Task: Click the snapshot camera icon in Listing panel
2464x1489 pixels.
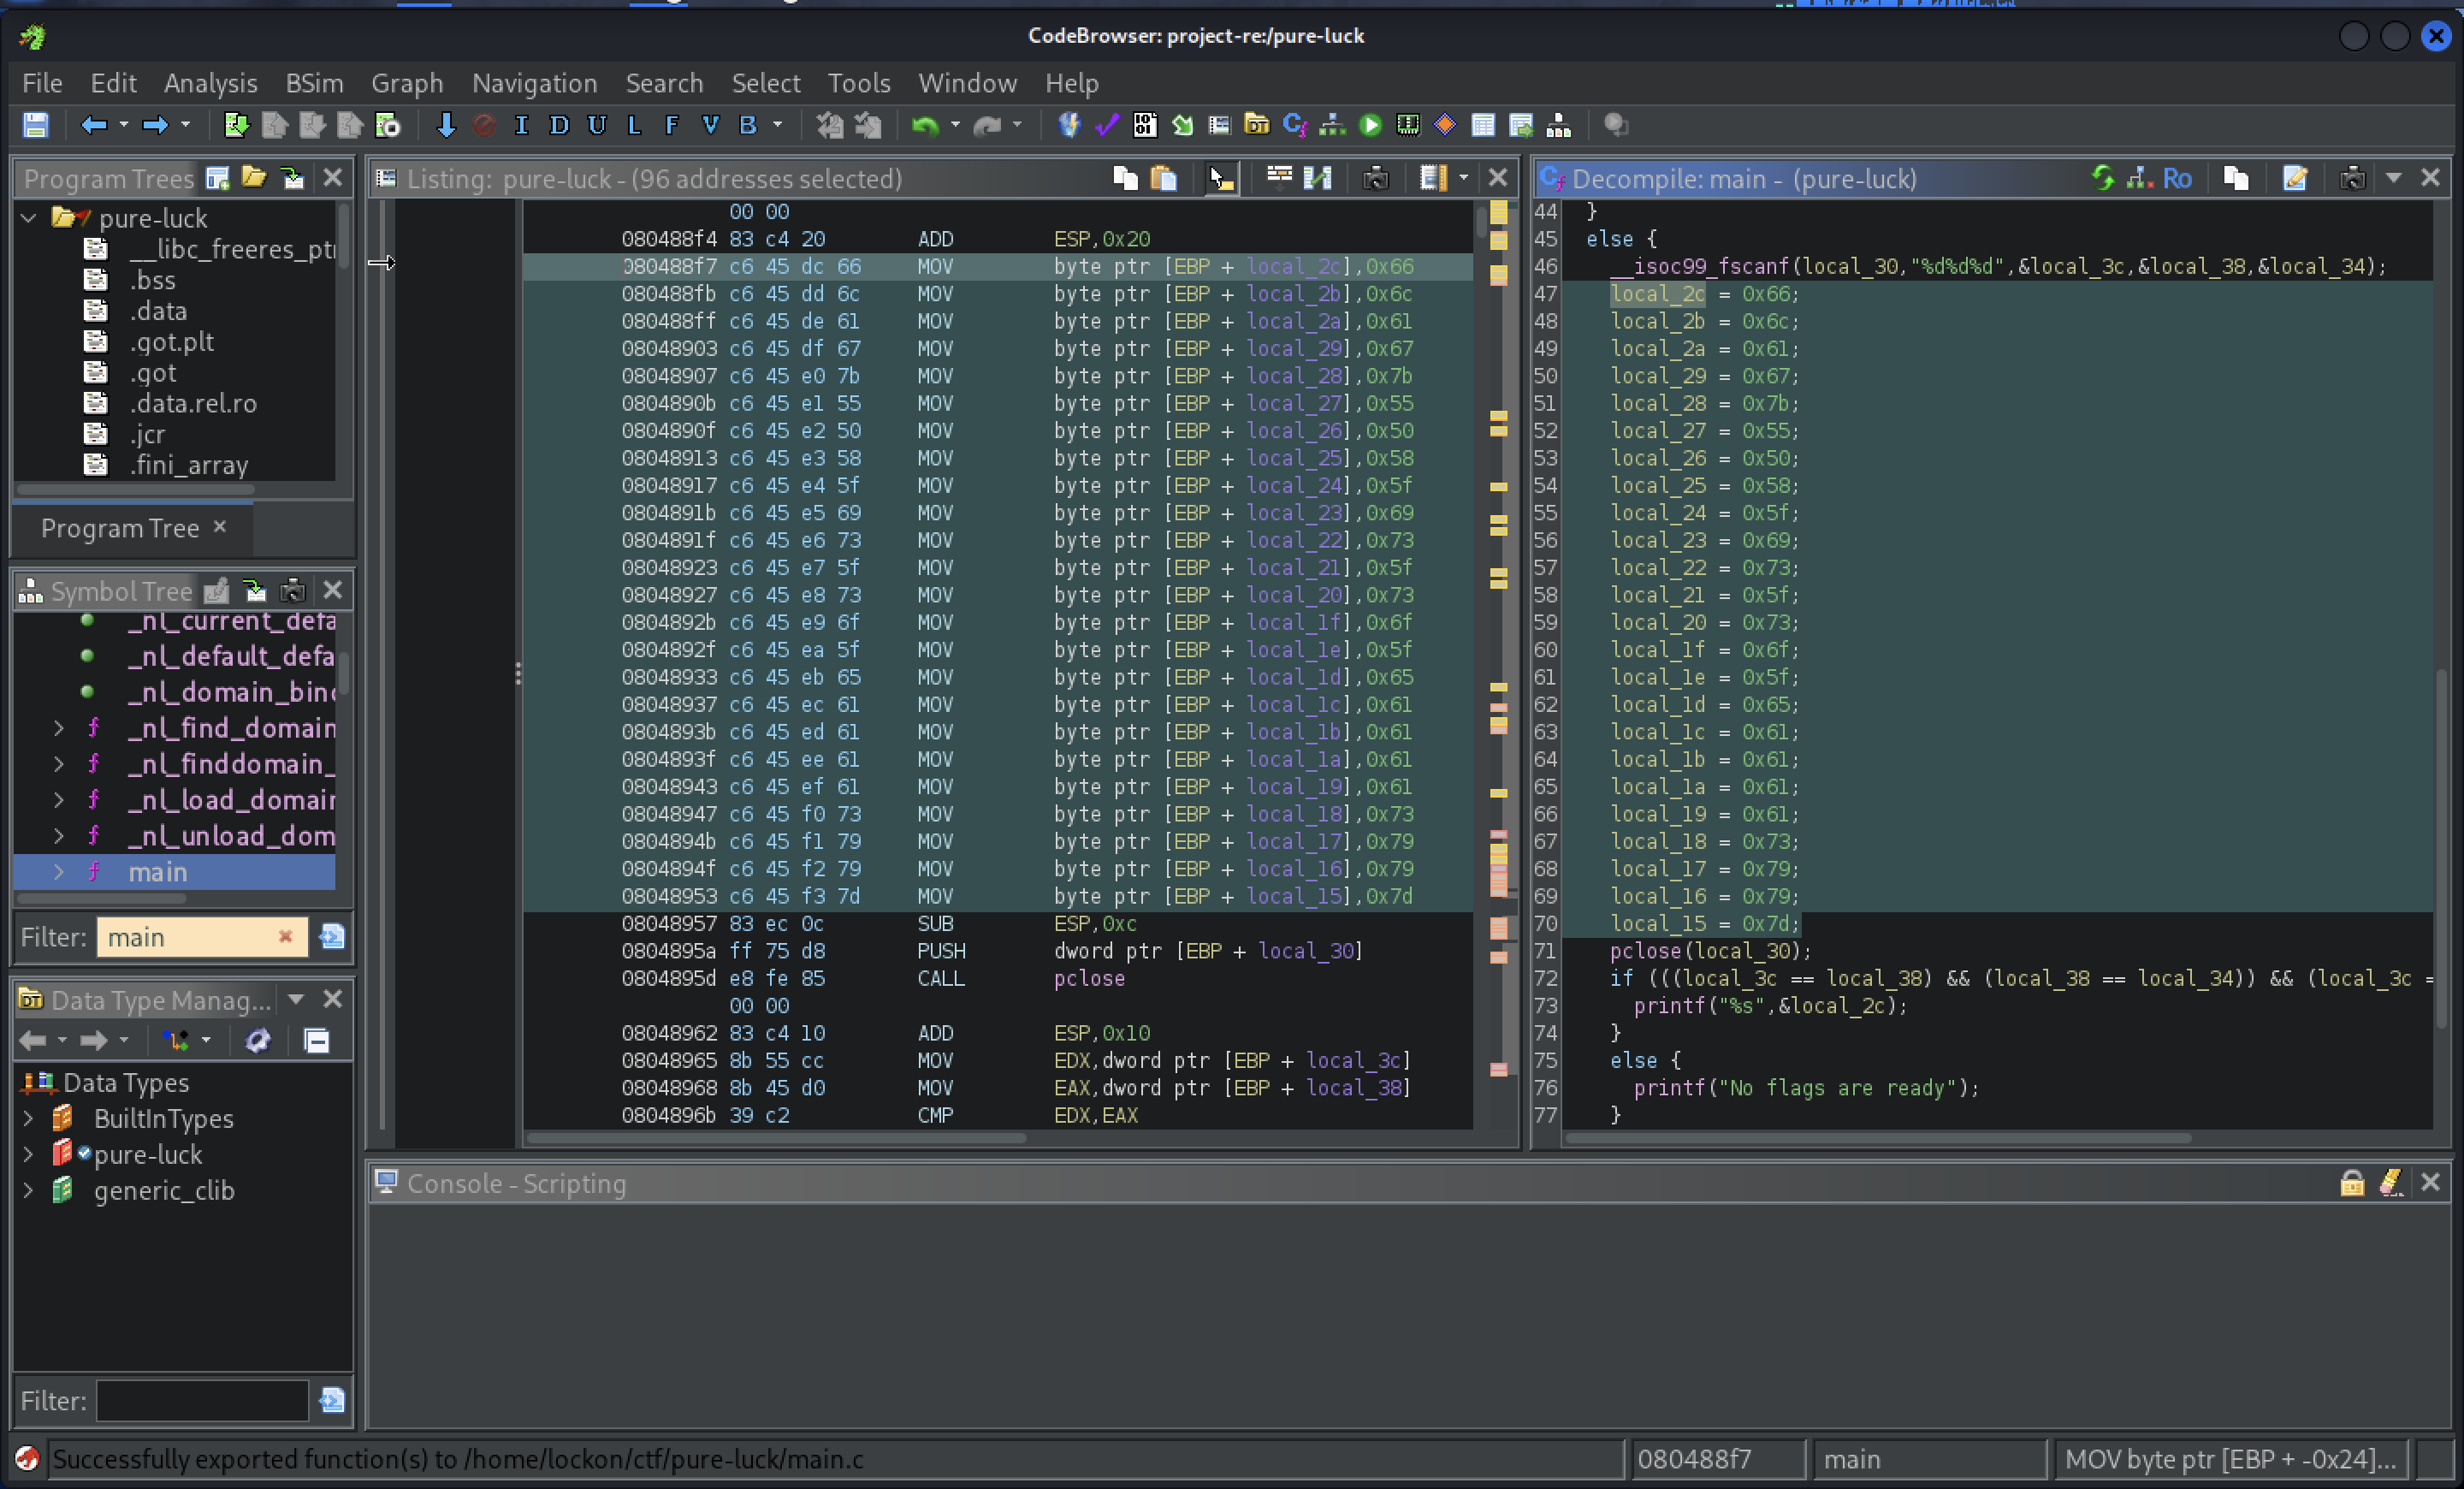Action: click(1376, 178)
